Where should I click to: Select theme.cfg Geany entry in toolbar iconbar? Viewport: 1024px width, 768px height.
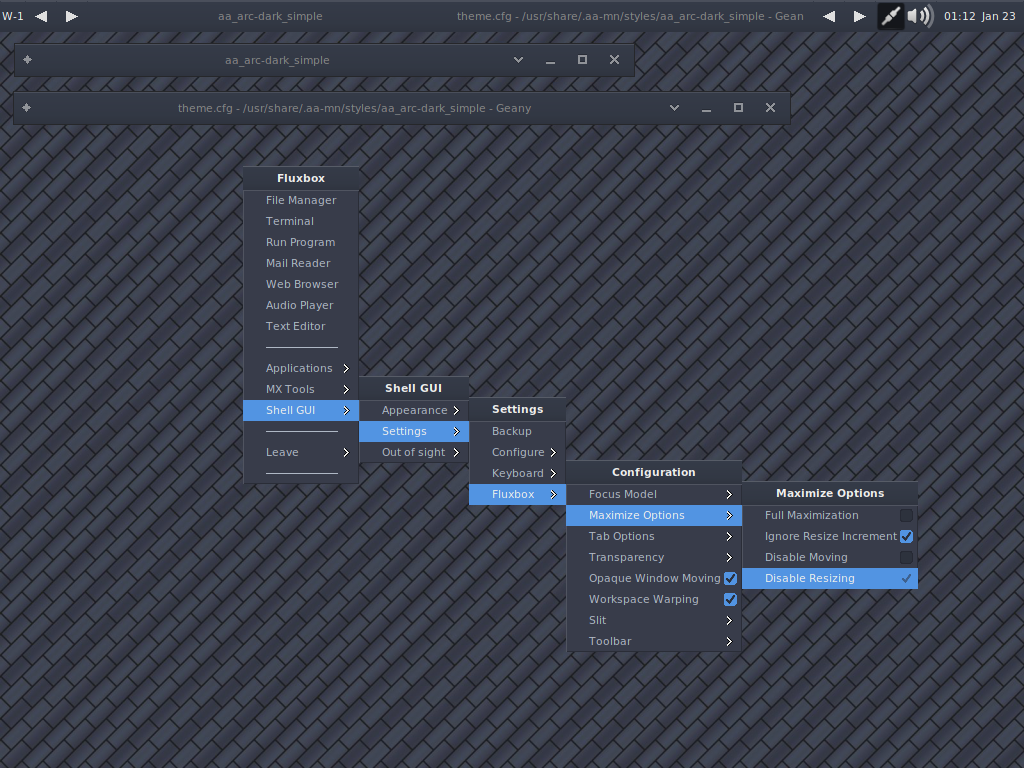630,16
